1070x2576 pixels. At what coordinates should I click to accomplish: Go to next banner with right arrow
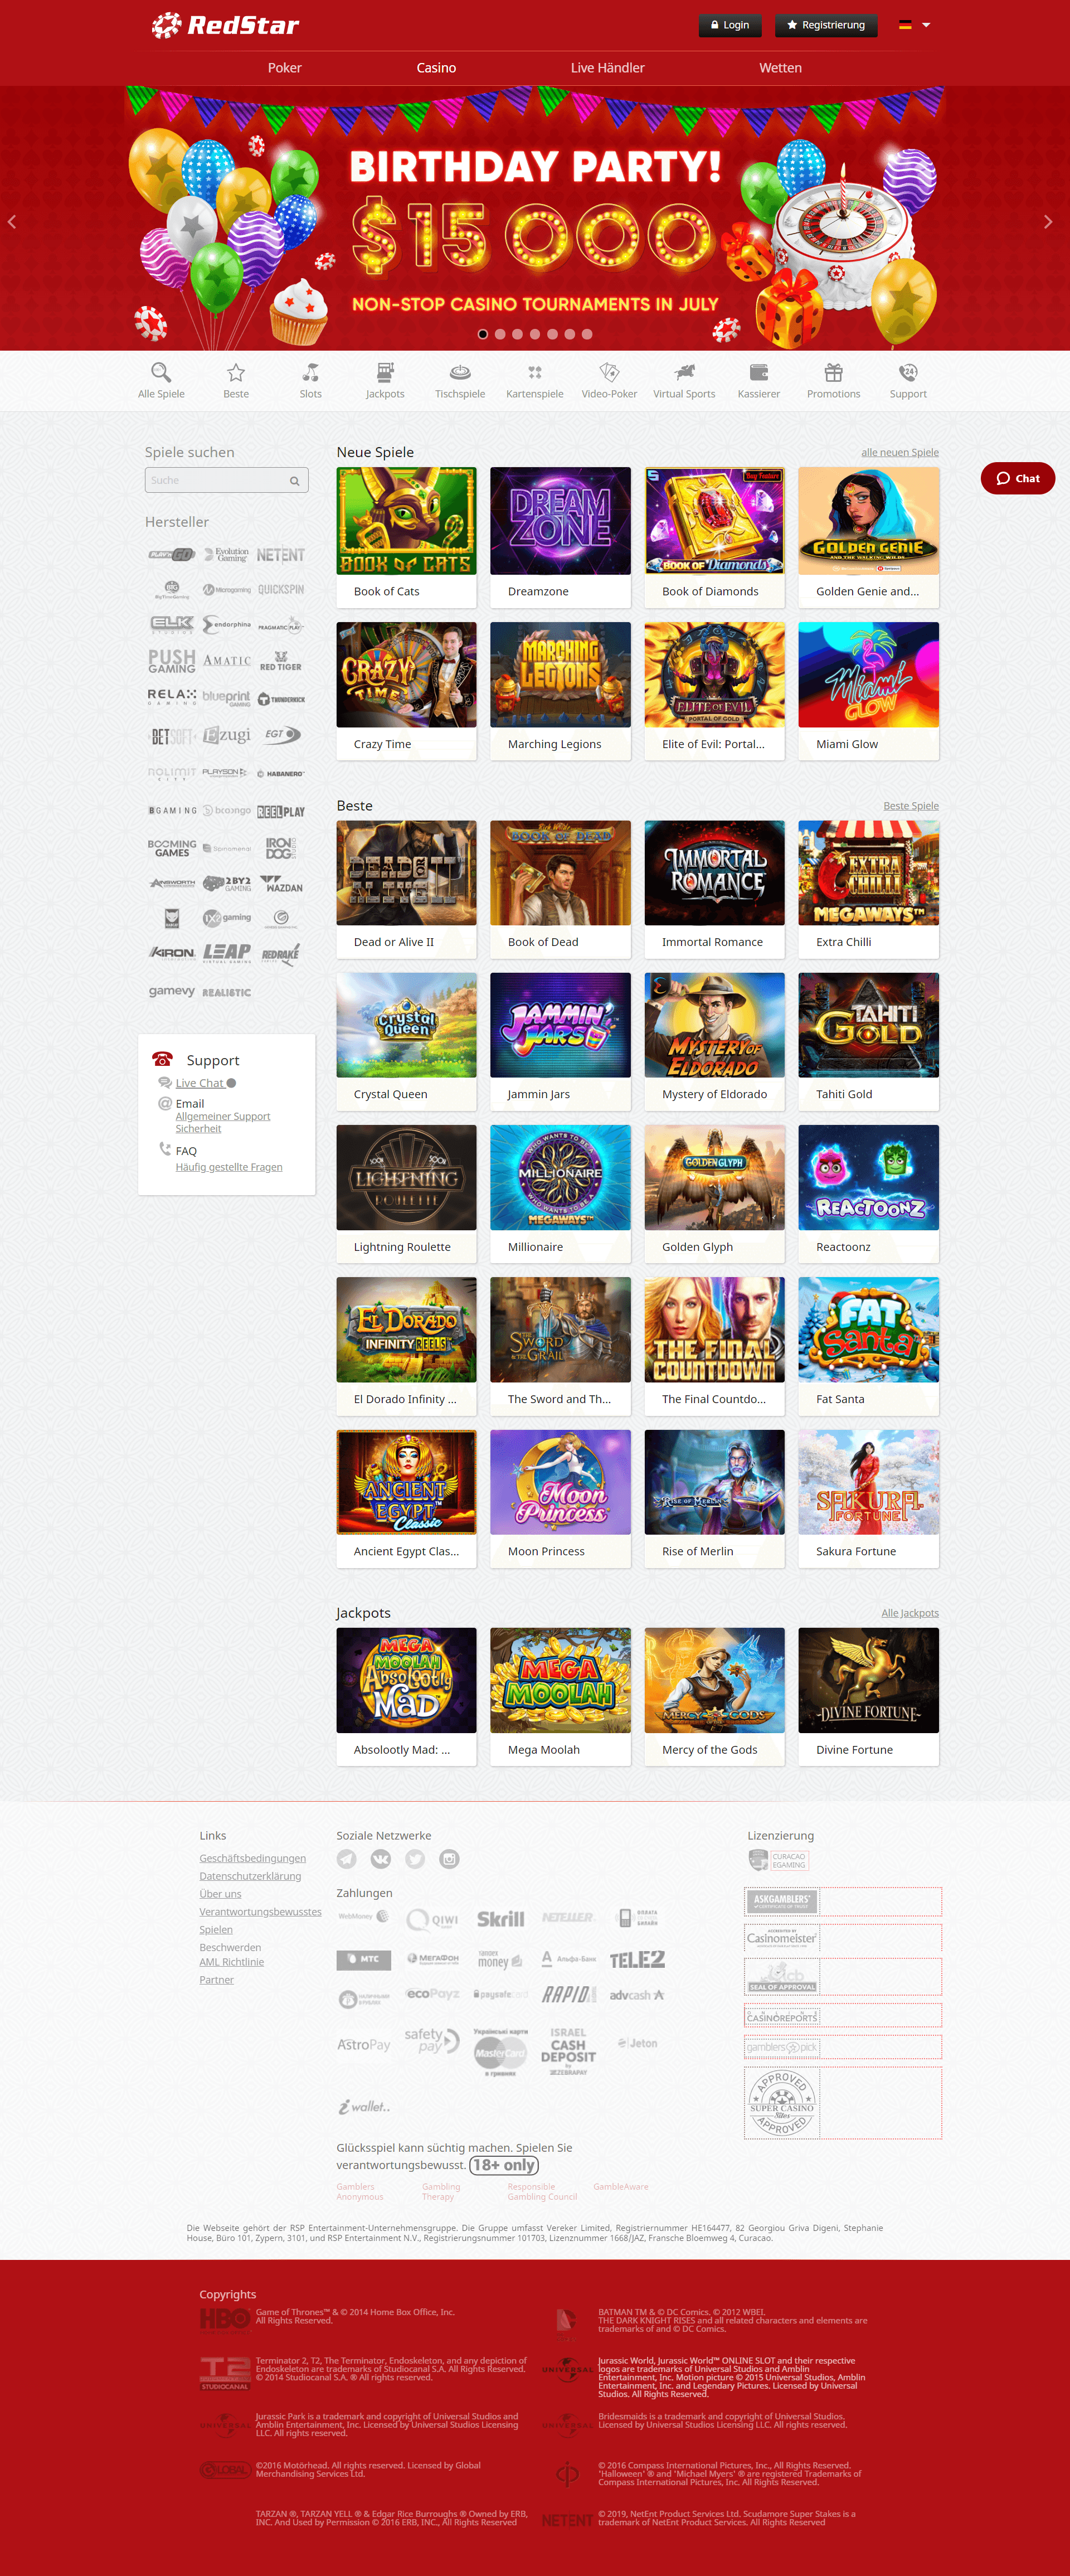[1047, 222]
